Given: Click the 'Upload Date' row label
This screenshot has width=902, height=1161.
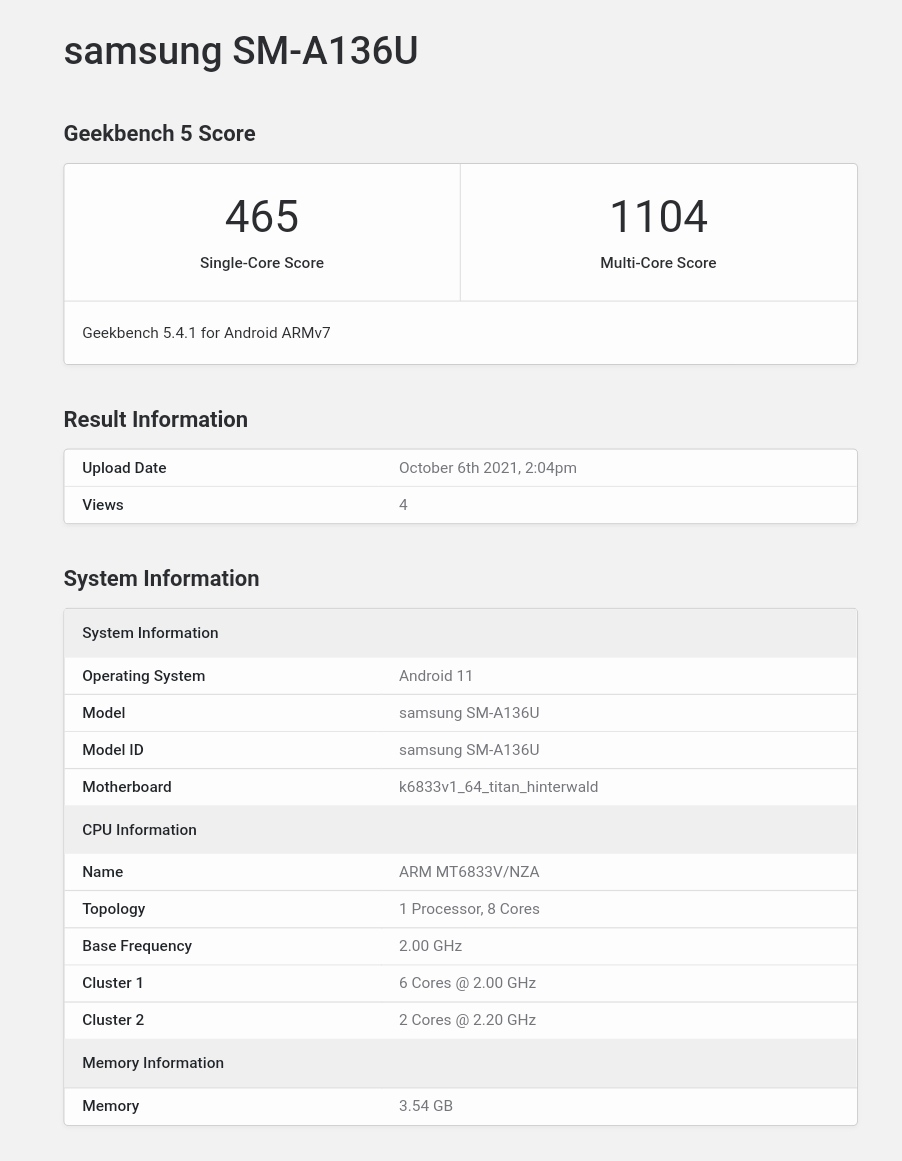Looking at the screenshot, I should (x=124, y=468).
